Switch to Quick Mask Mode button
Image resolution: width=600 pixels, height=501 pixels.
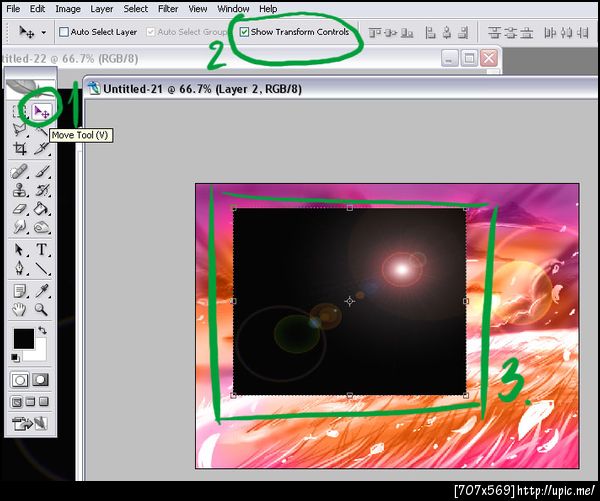tap(41, 380)
